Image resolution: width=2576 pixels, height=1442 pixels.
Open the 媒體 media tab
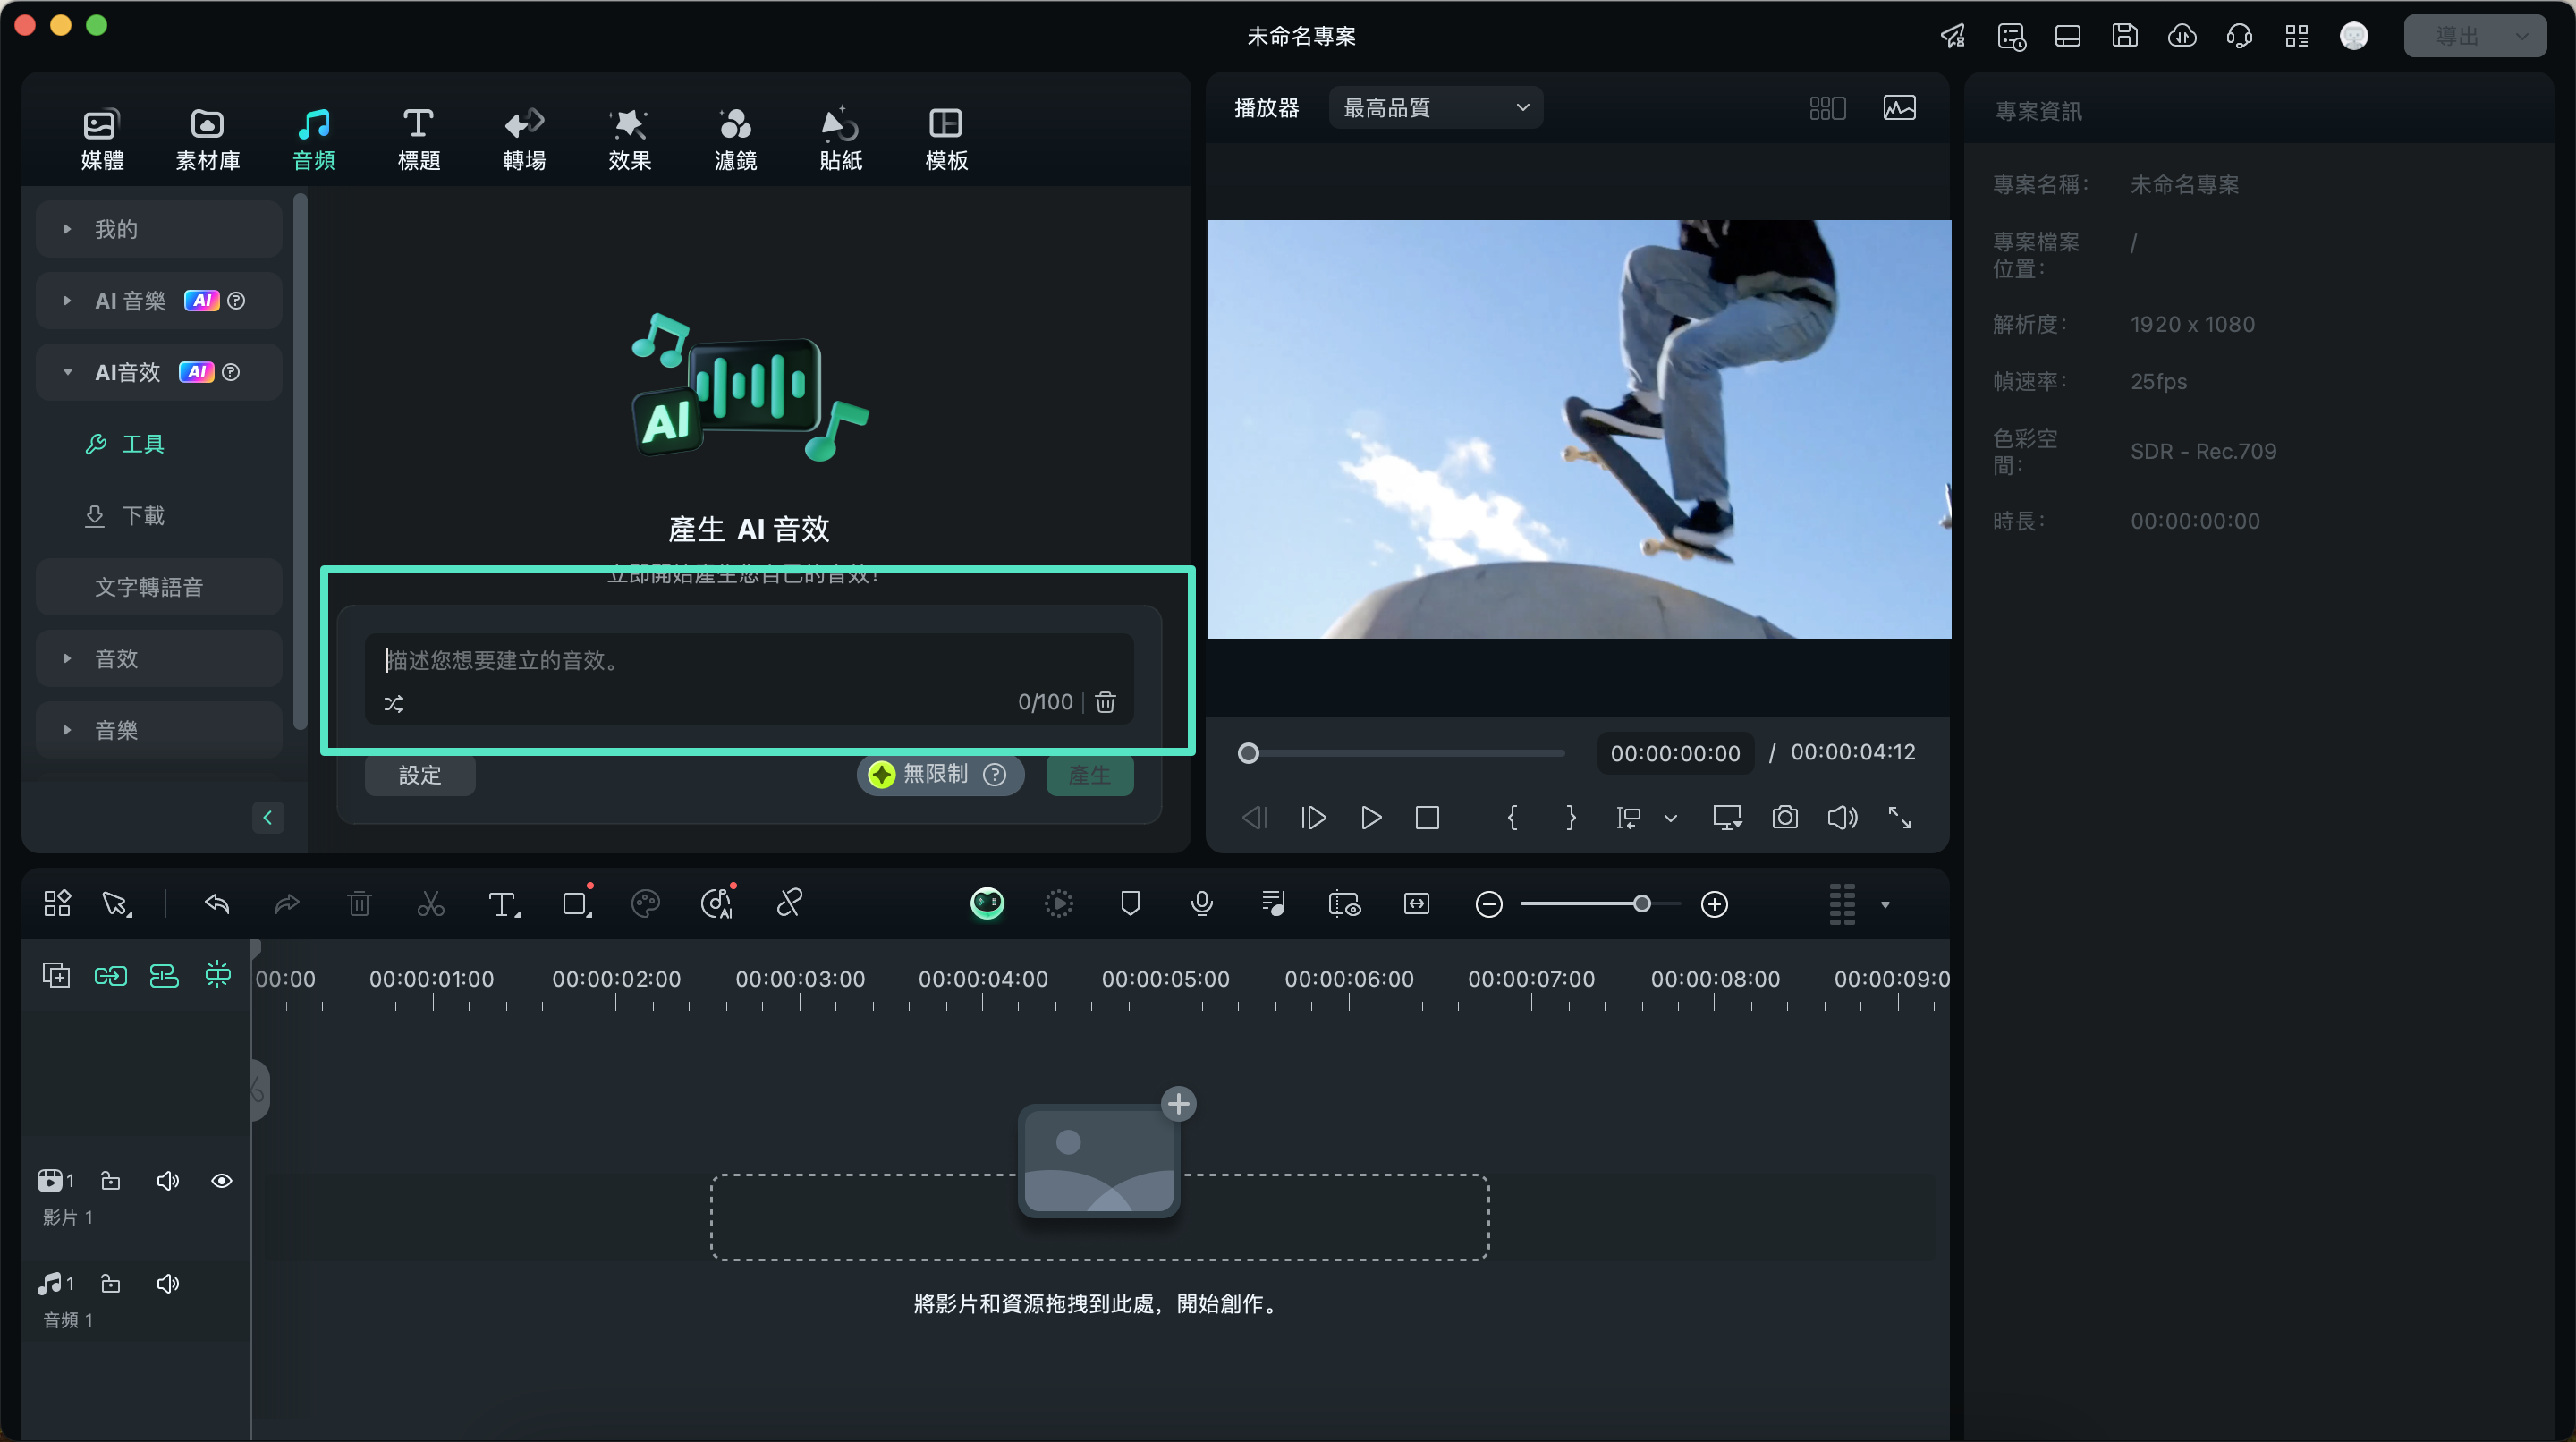102,139
